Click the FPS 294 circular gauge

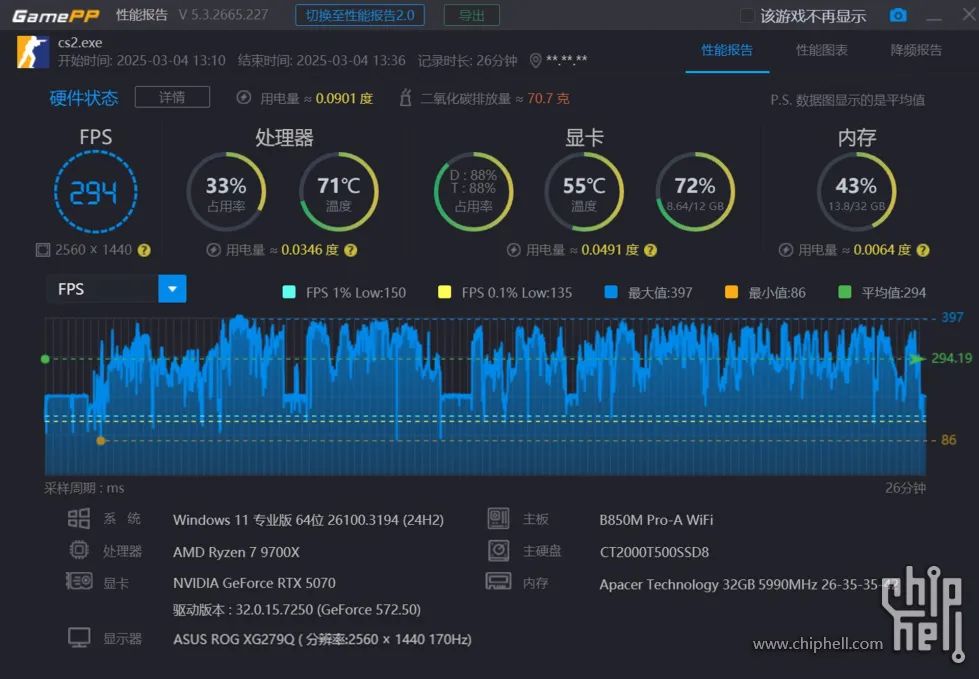click(95, 192)
